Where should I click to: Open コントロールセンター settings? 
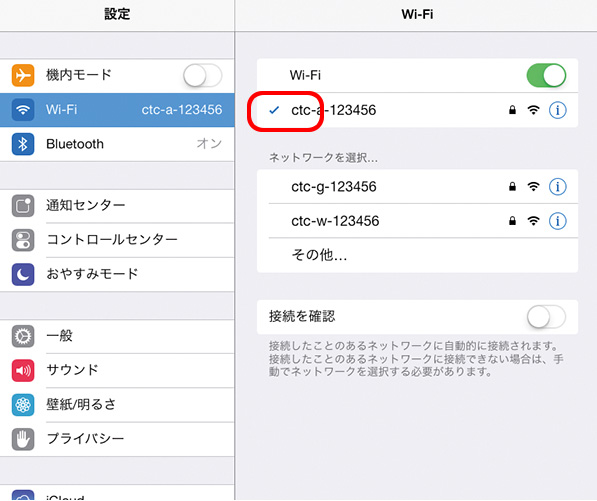click(117, 240)
